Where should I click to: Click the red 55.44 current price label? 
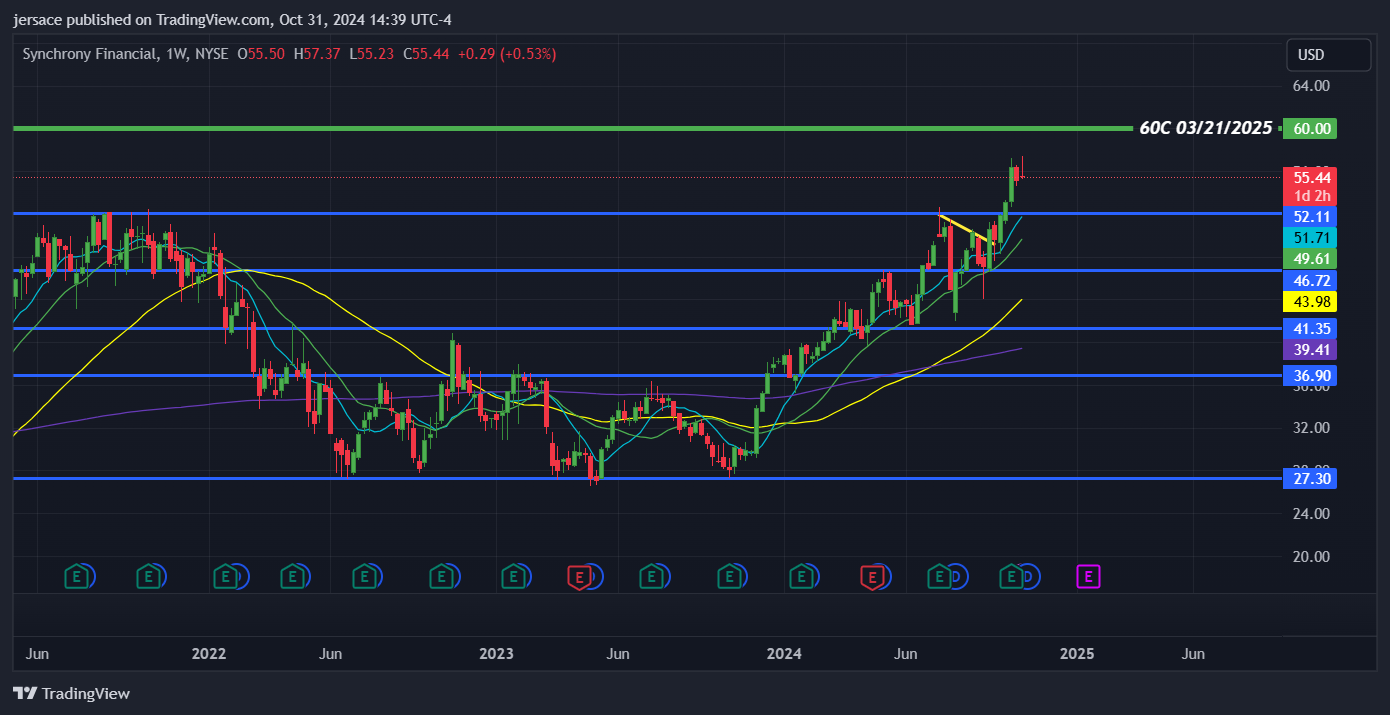pyautogui.click(x=1312, y=177)
